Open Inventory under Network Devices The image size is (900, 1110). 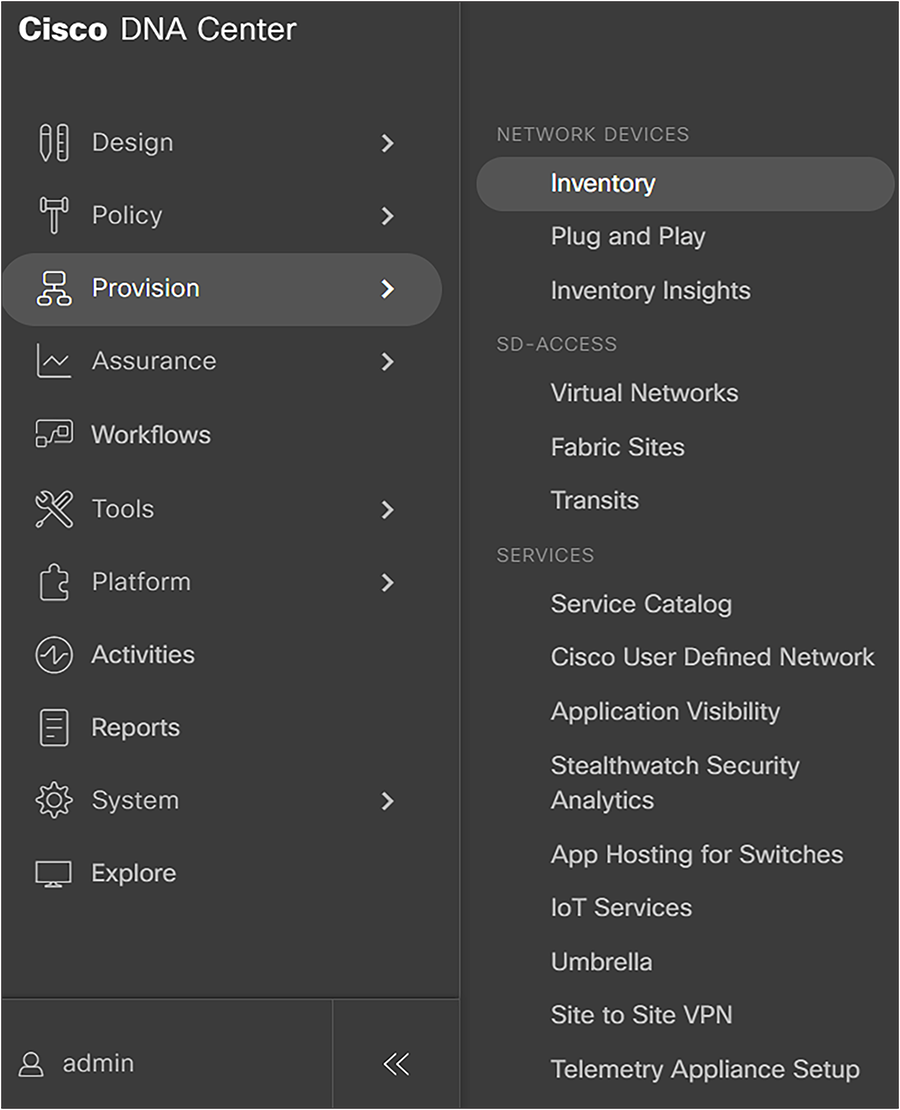tap(685, 183)
